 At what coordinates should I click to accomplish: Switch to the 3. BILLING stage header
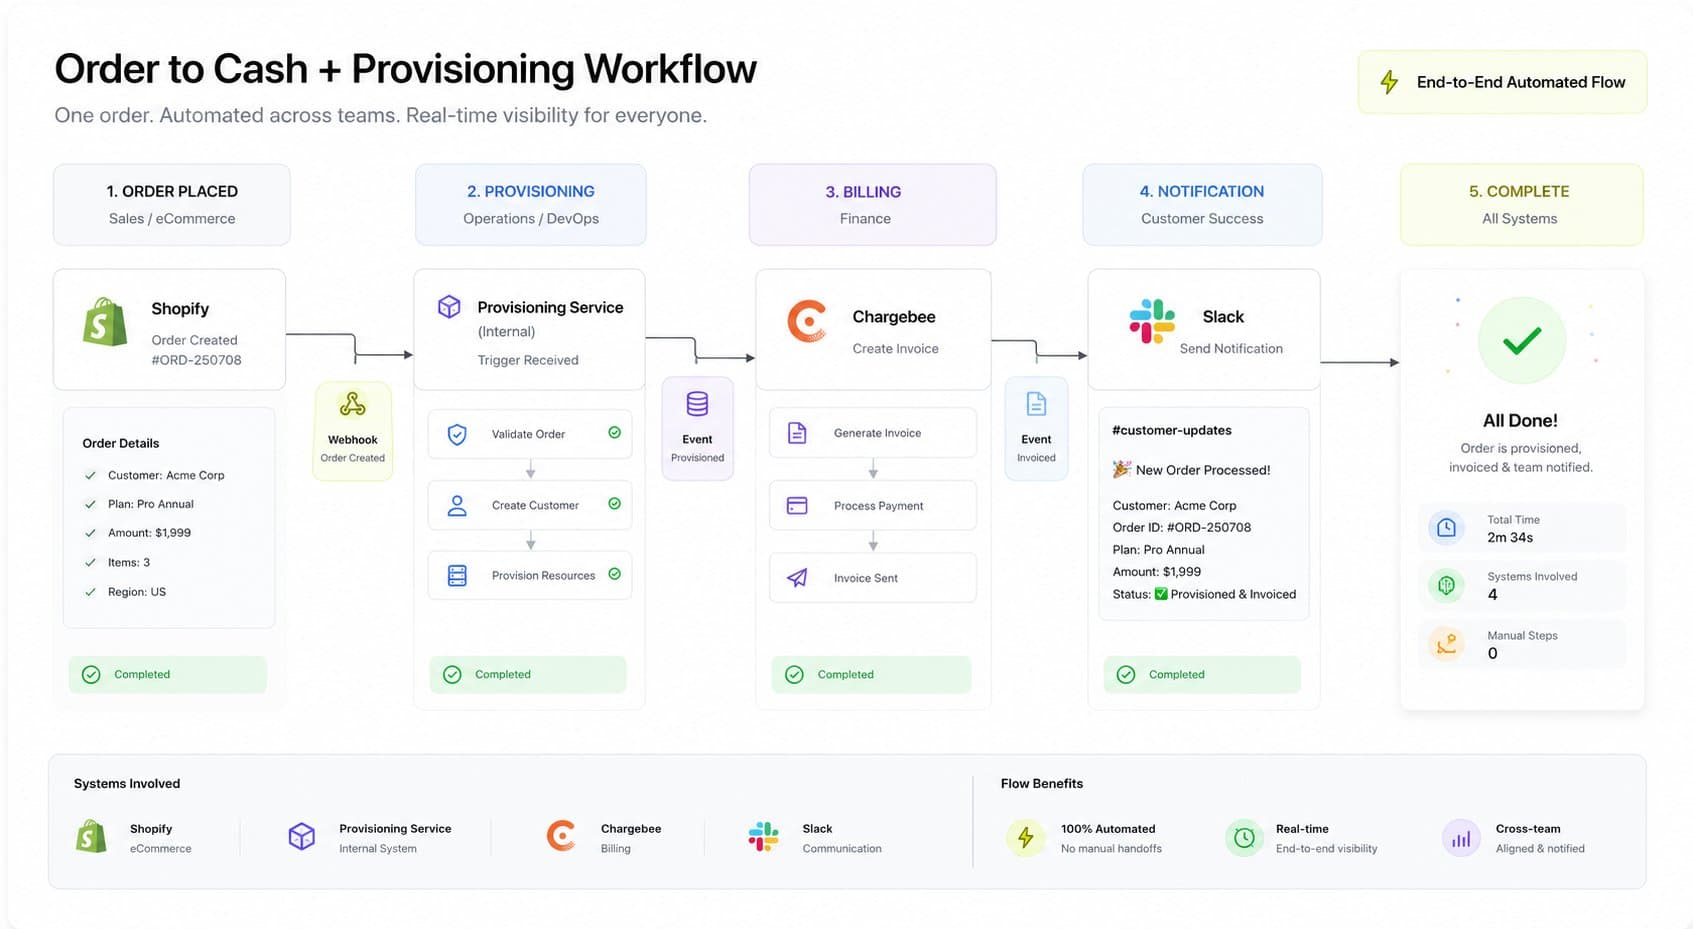[x=873, y=205]
